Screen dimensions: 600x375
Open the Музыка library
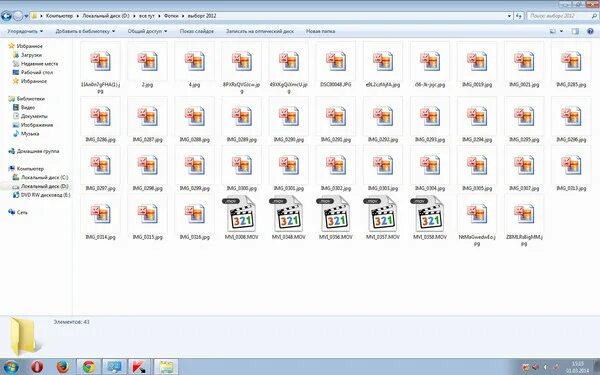tap(30, 134)
